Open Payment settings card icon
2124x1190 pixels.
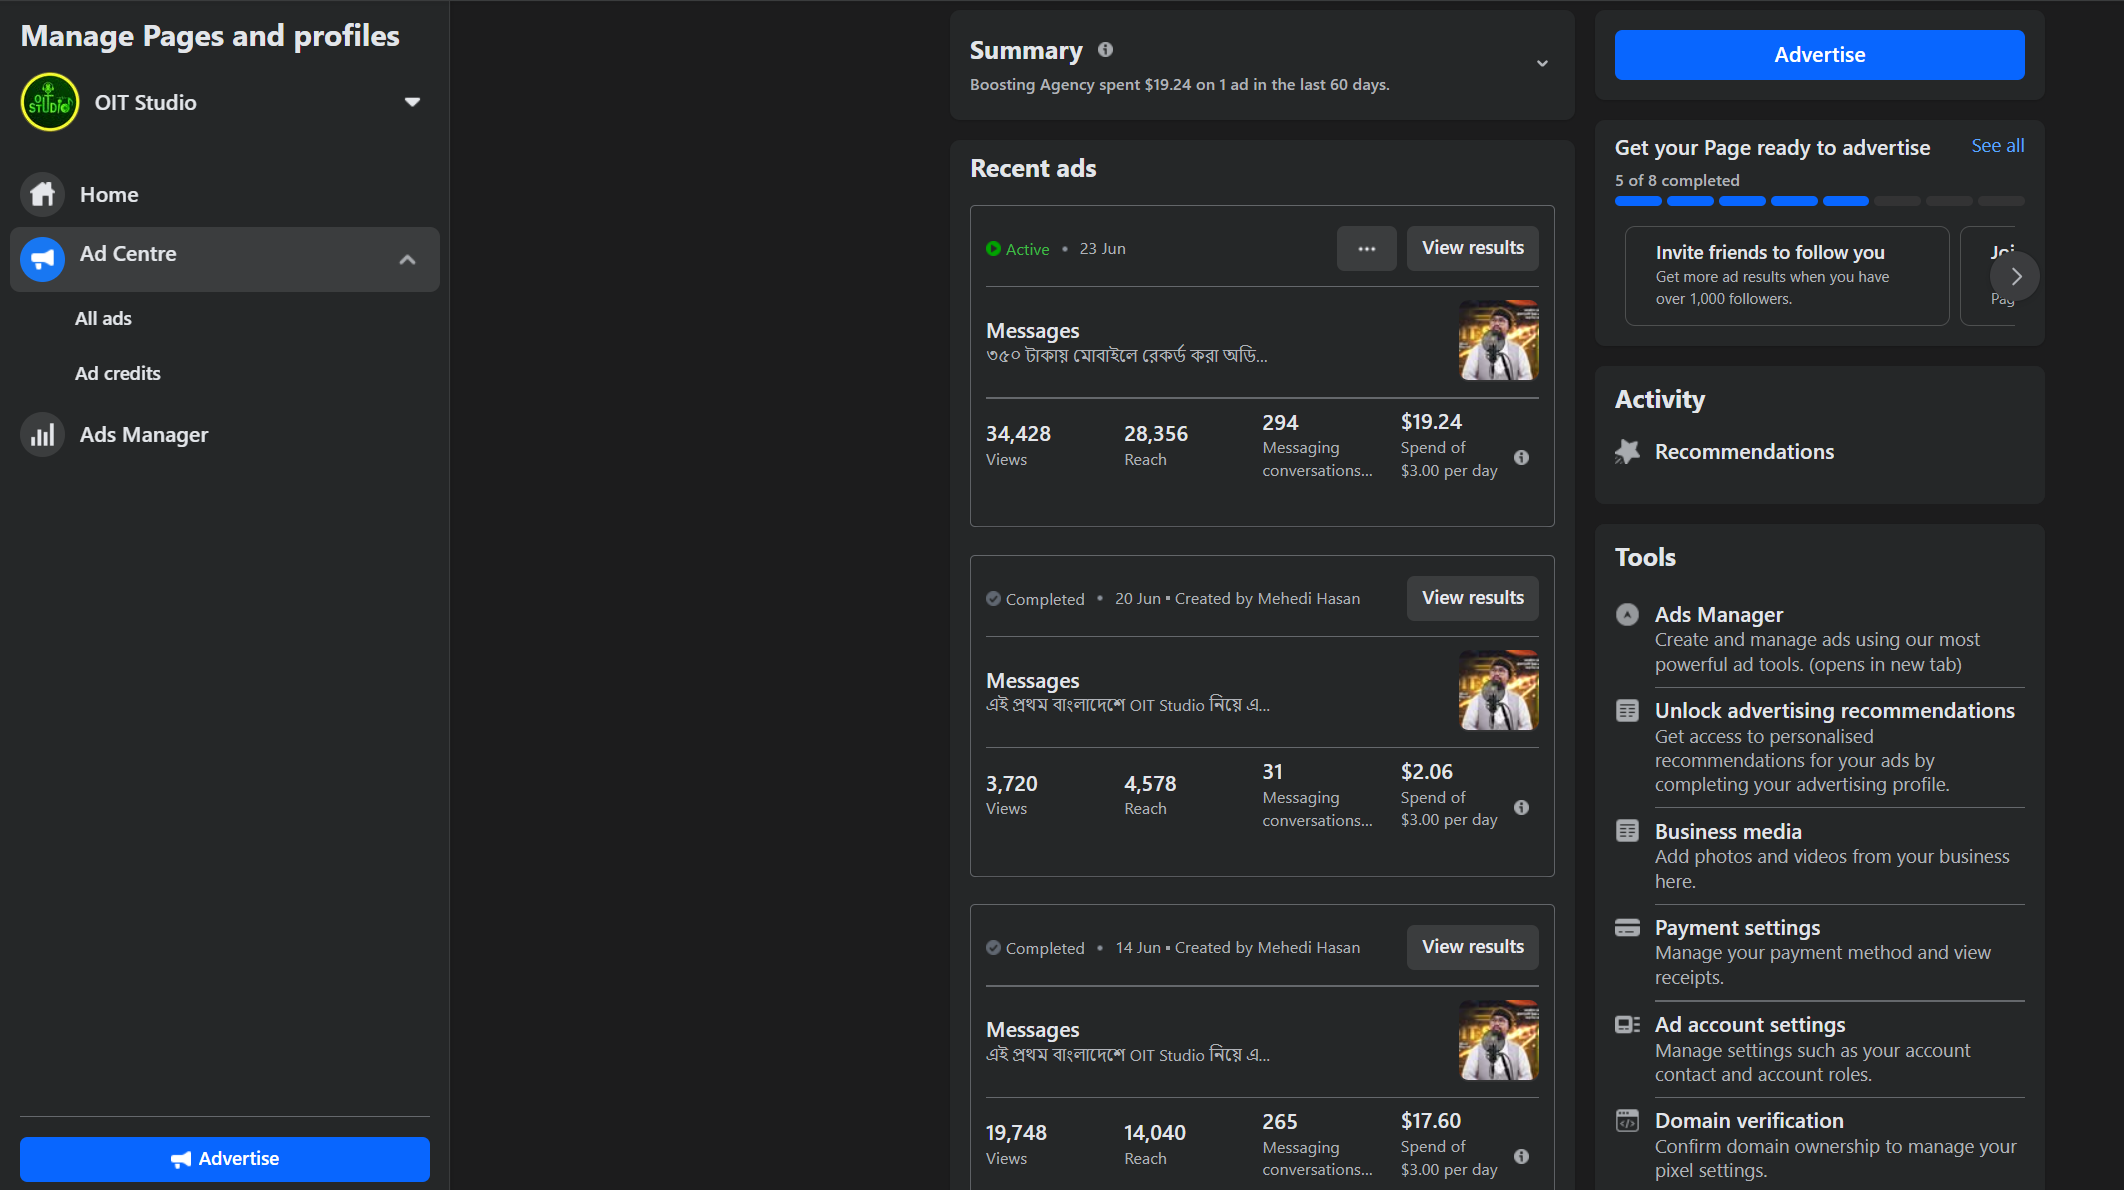click(x=1627, y=928)
